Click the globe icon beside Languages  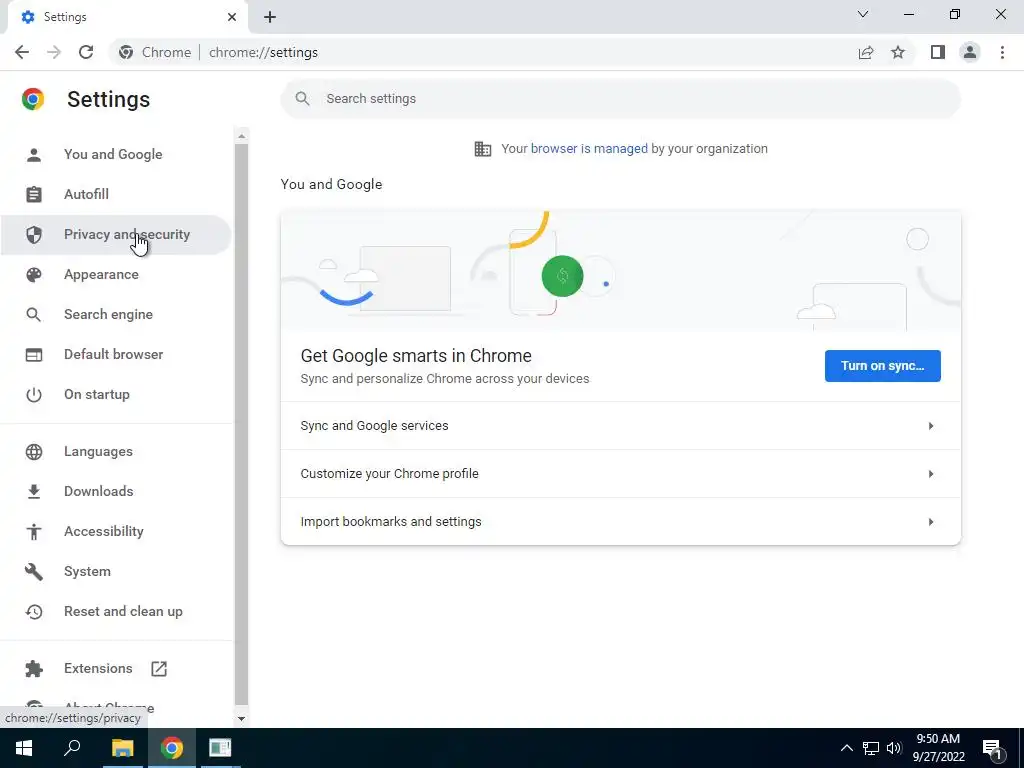coord(33,452)
